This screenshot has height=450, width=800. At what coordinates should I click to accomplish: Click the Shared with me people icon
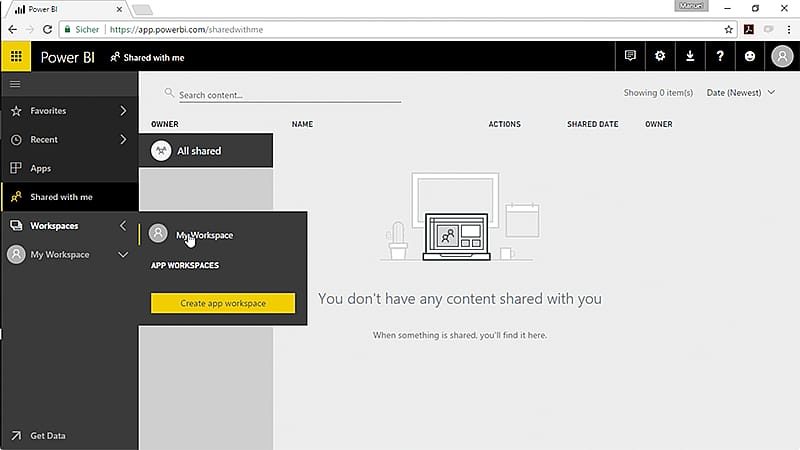[x=16, y=197]
